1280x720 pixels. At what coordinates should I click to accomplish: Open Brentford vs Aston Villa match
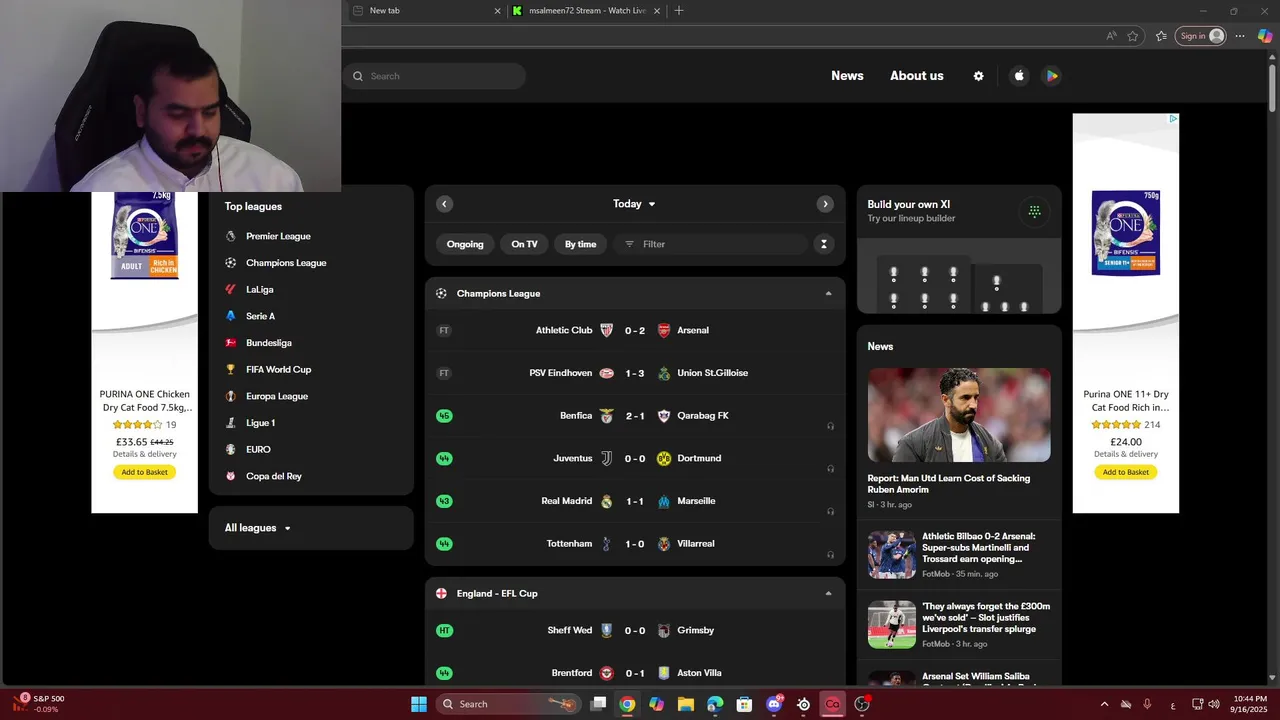[635, 673]
